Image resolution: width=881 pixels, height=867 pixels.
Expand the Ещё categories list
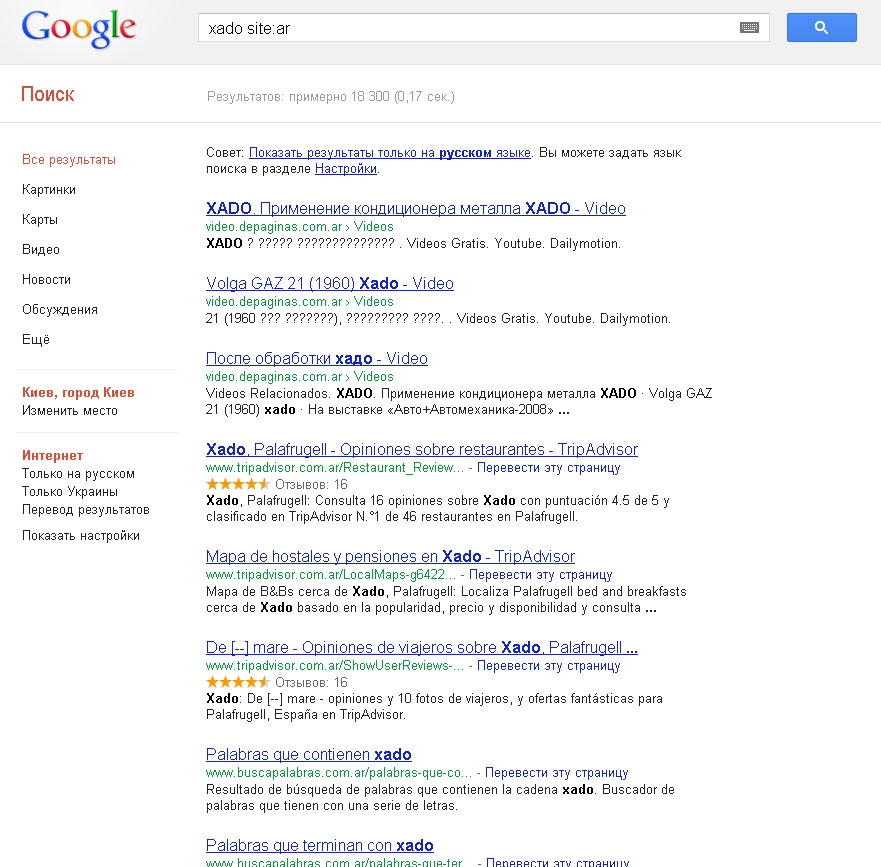[36, 339]
